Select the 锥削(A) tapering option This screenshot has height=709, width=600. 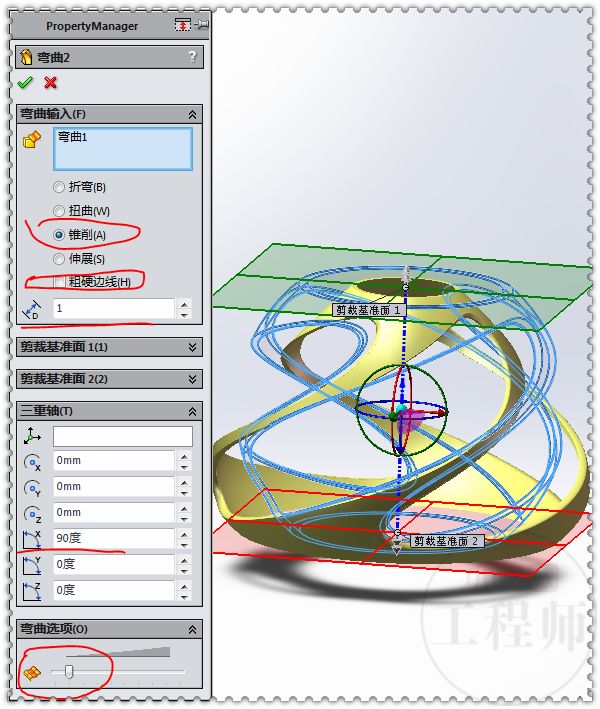pos(59,235)
